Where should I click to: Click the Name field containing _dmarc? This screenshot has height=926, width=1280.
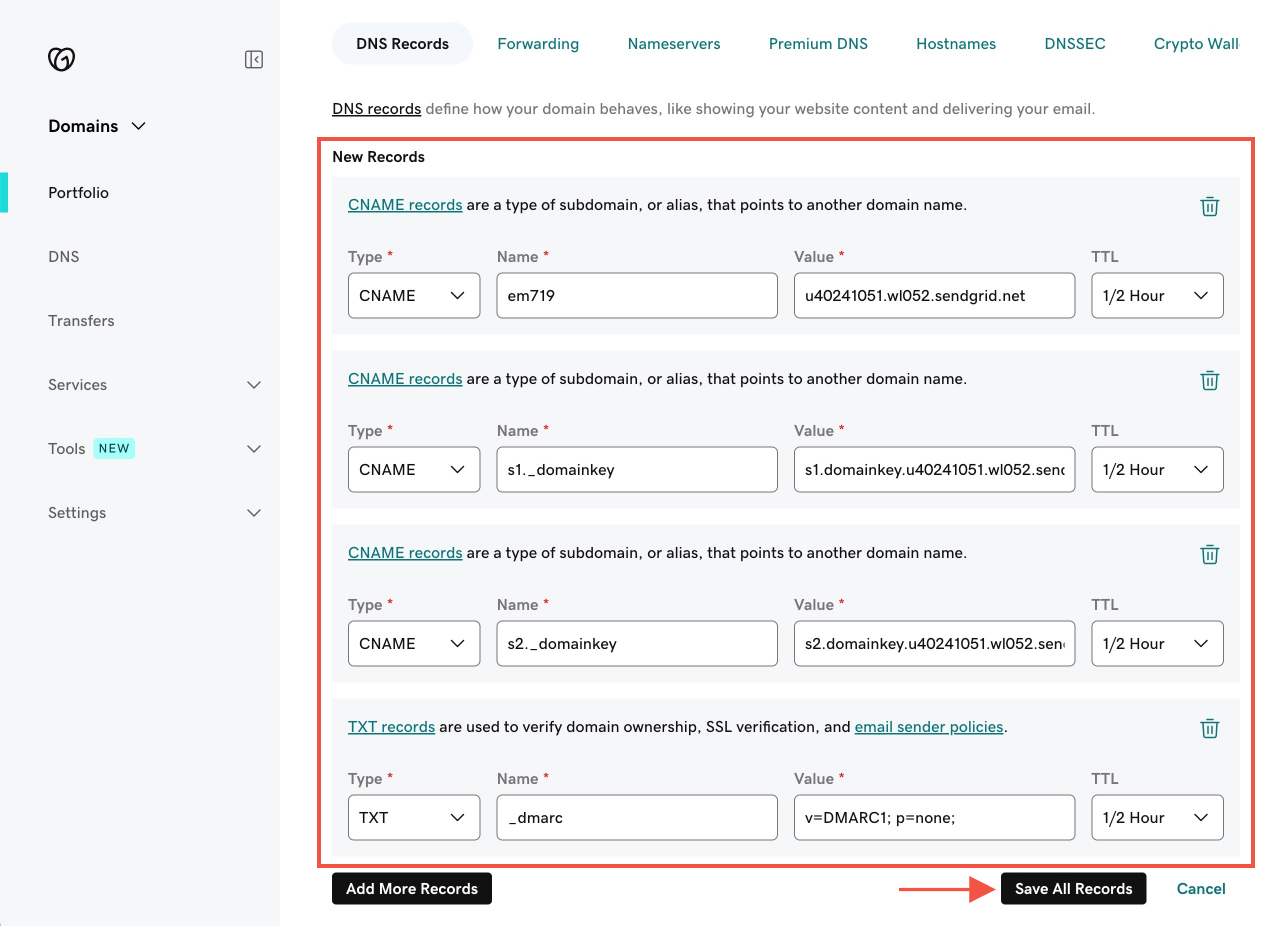click(x=636, y=817)
